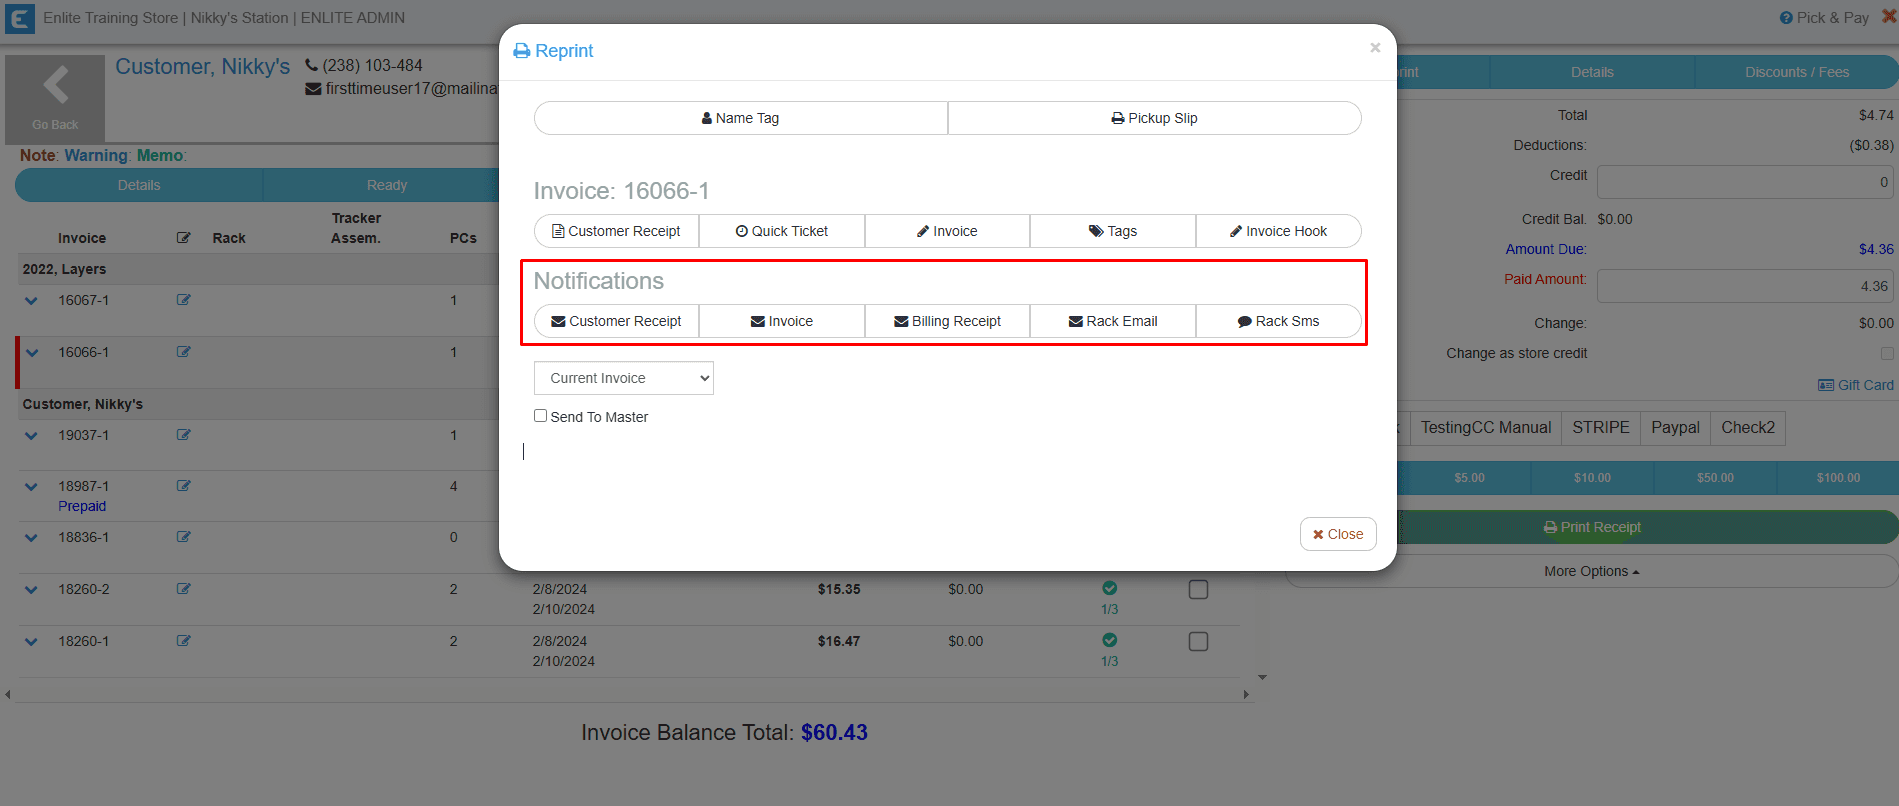
Task: Expand invoice row 16066-1
Action: pos(31,353)
